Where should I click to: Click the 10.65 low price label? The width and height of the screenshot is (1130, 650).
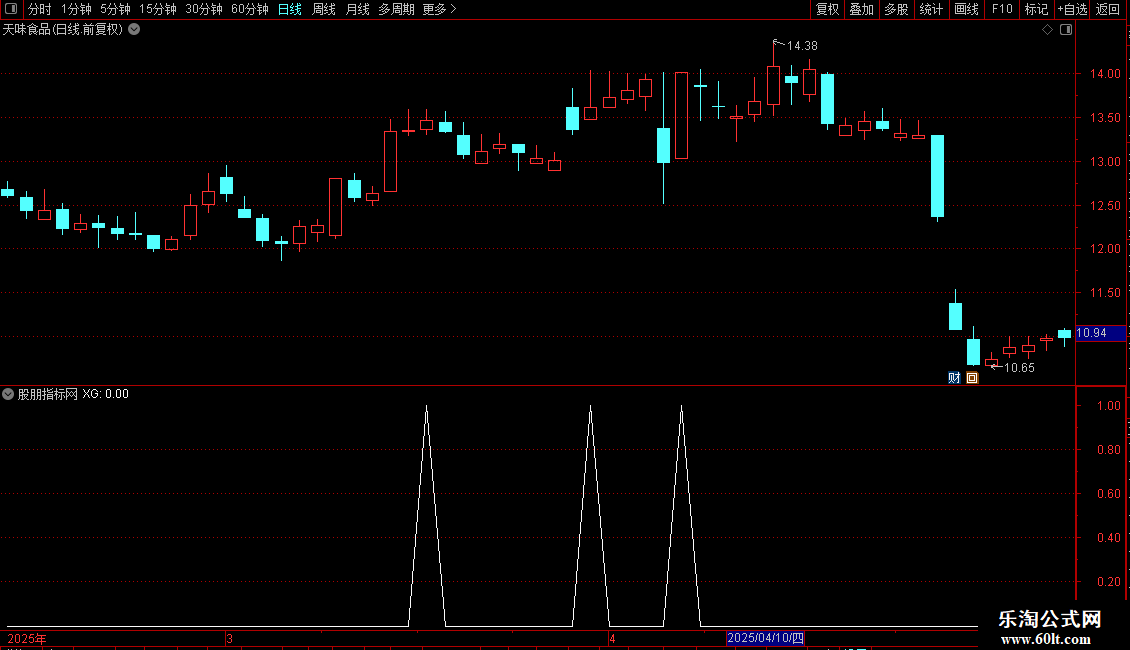click(1019, 368)
